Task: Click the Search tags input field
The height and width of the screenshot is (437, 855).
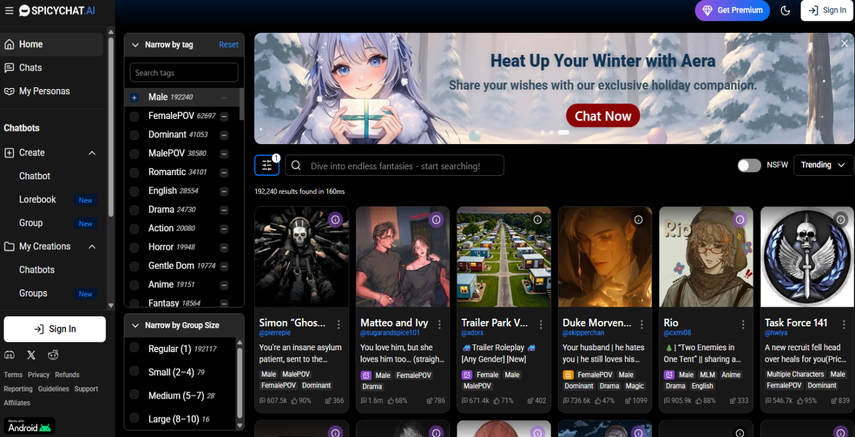Action: click(184, 73)
